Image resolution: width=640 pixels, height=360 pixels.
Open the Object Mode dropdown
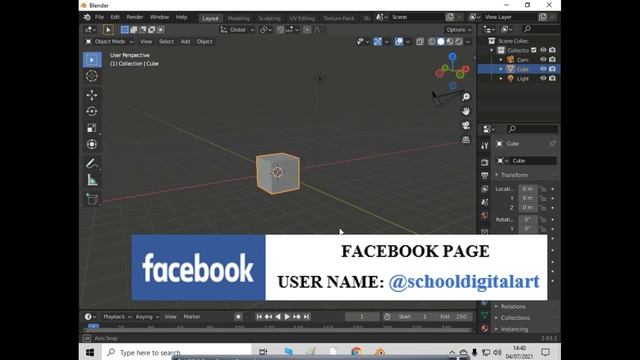pyautogui.click(x=109, y=42)
